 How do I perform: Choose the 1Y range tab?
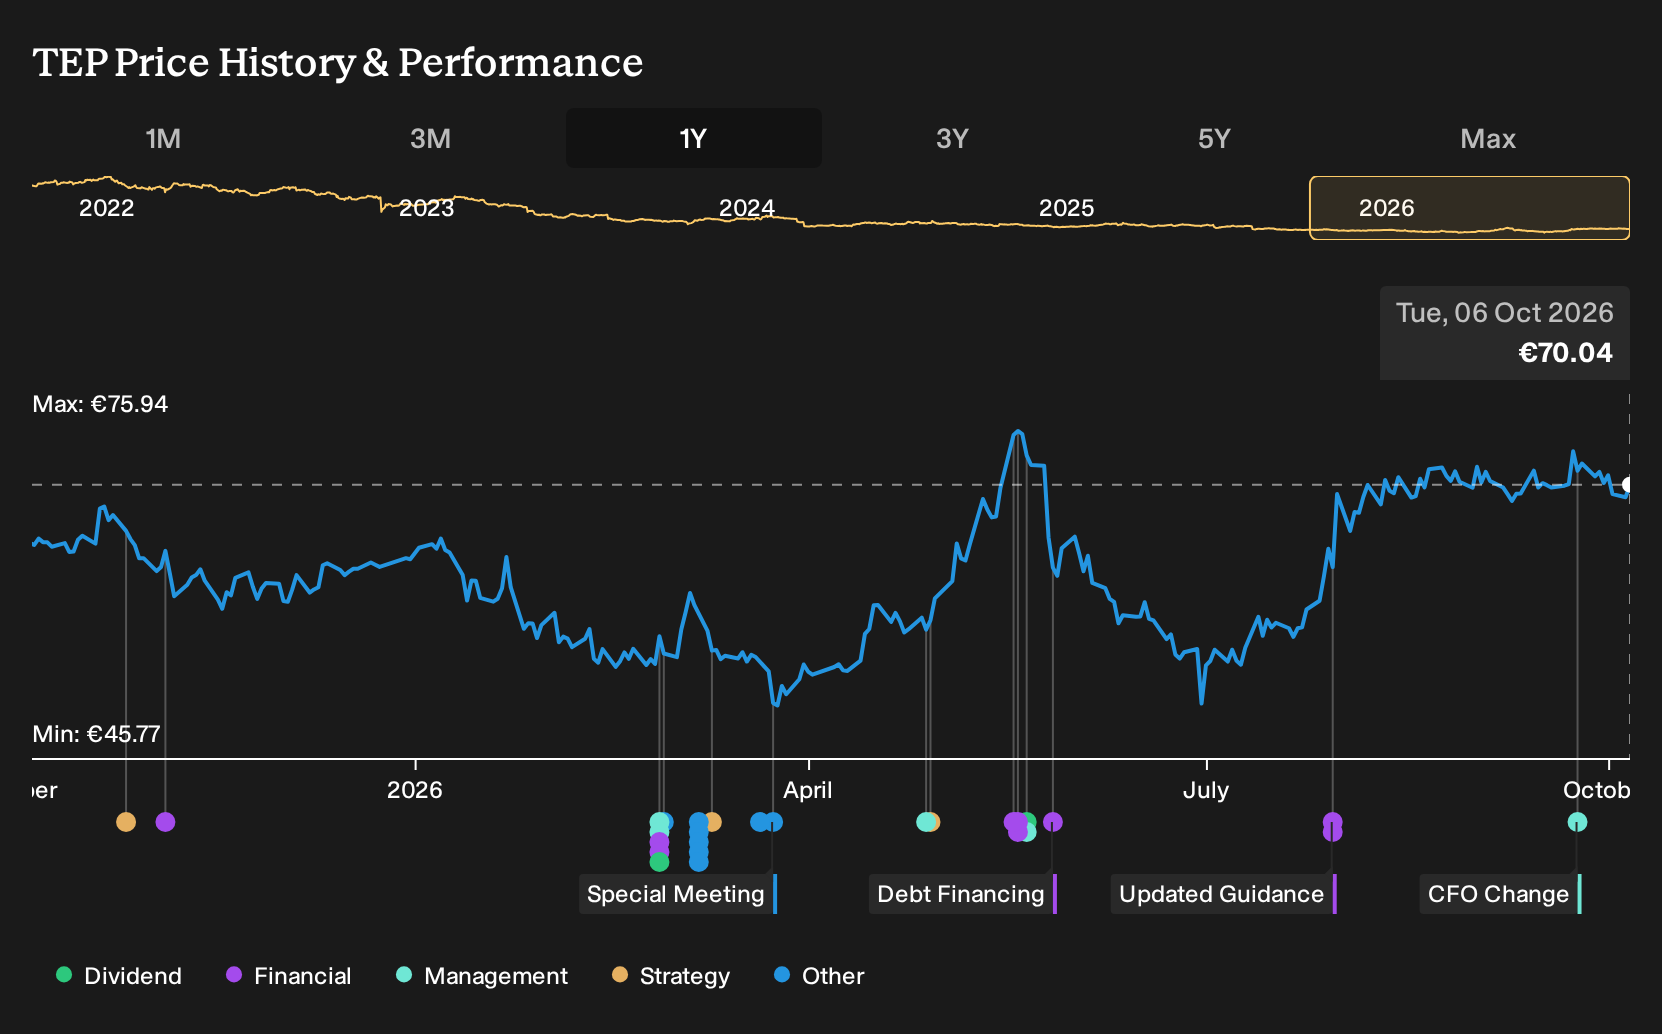[x=693, y=138]
